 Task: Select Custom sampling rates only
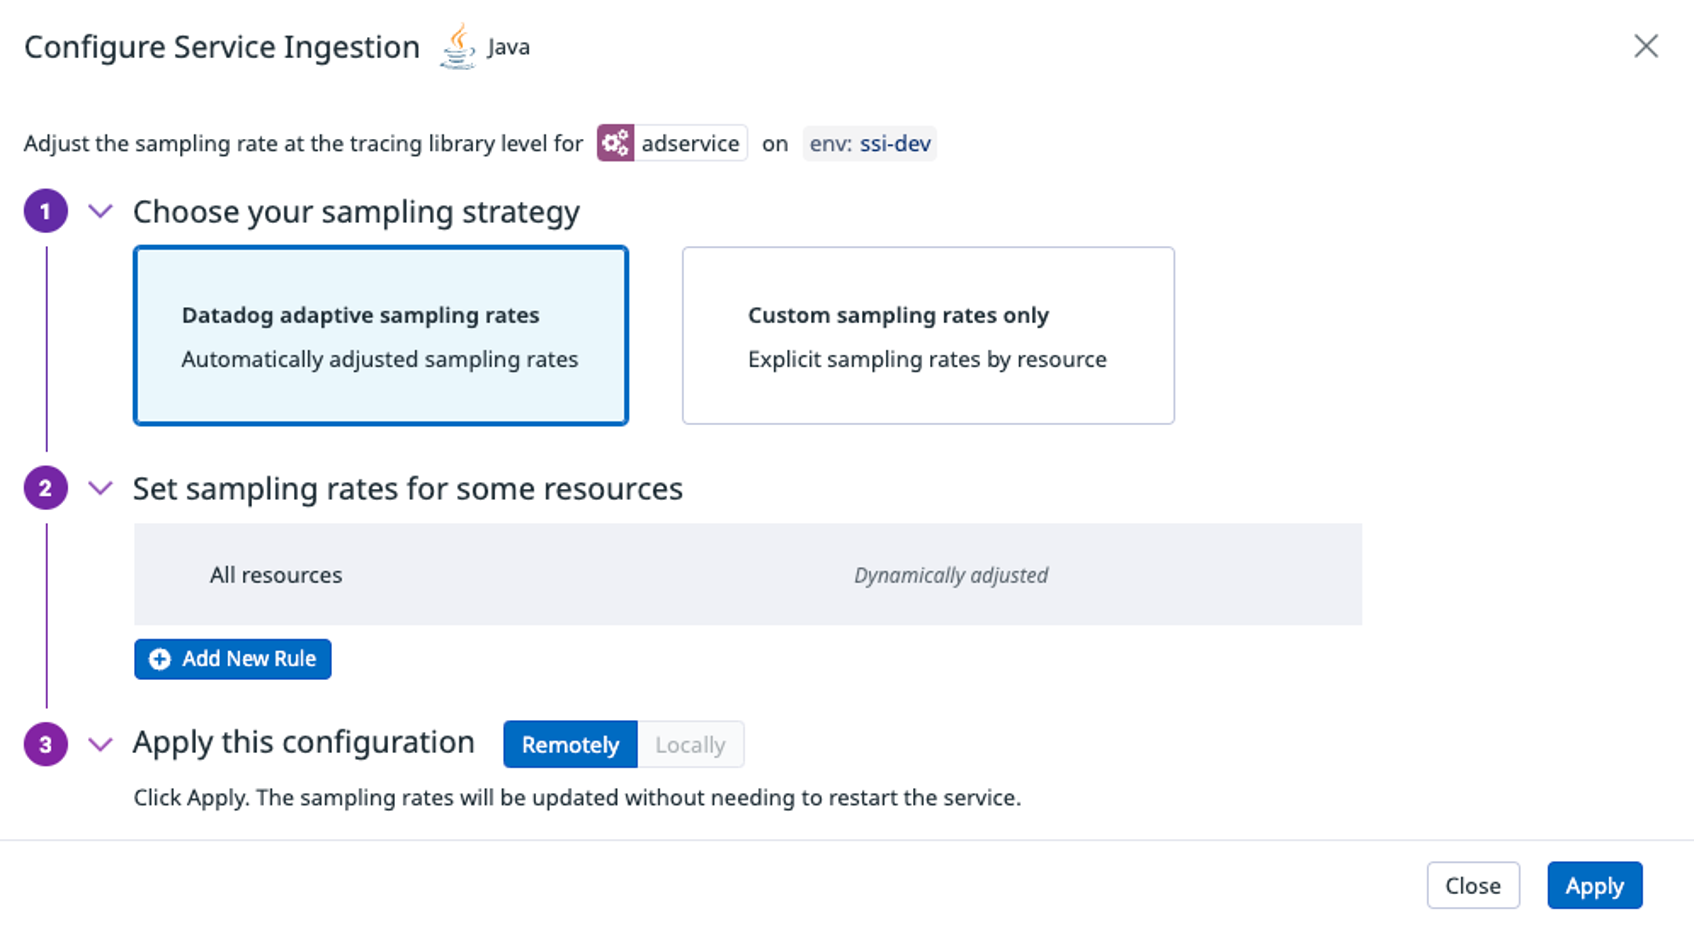[x=927, y=335]
